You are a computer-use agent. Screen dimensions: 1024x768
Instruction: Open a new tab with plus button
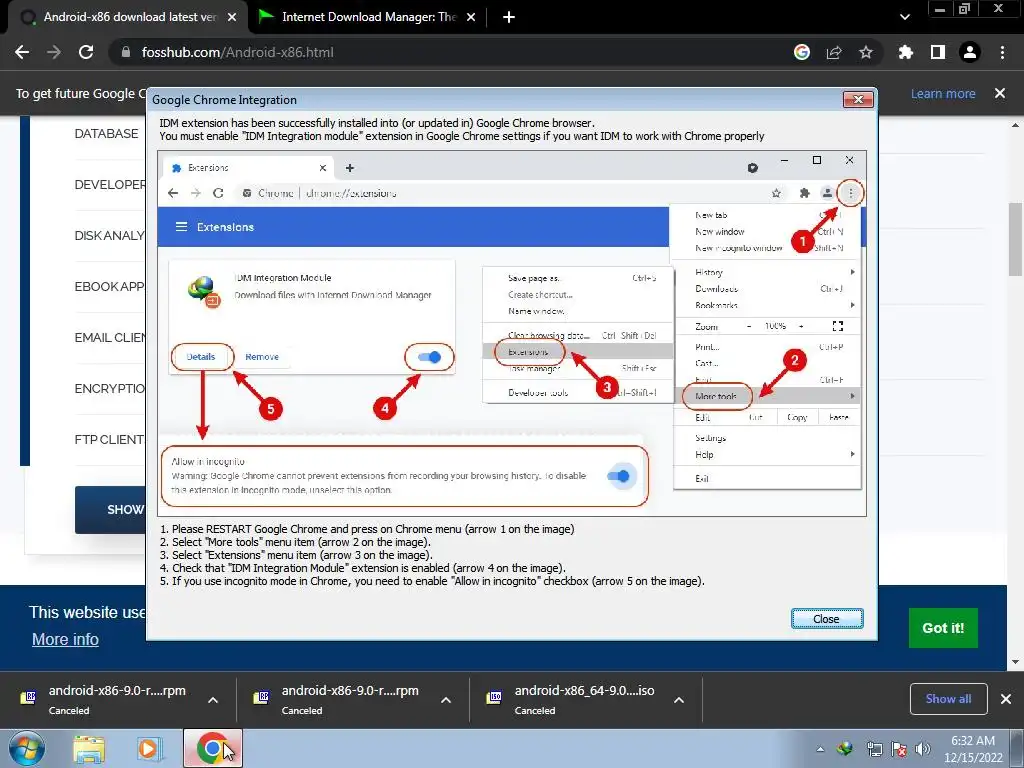click(509, 17)
